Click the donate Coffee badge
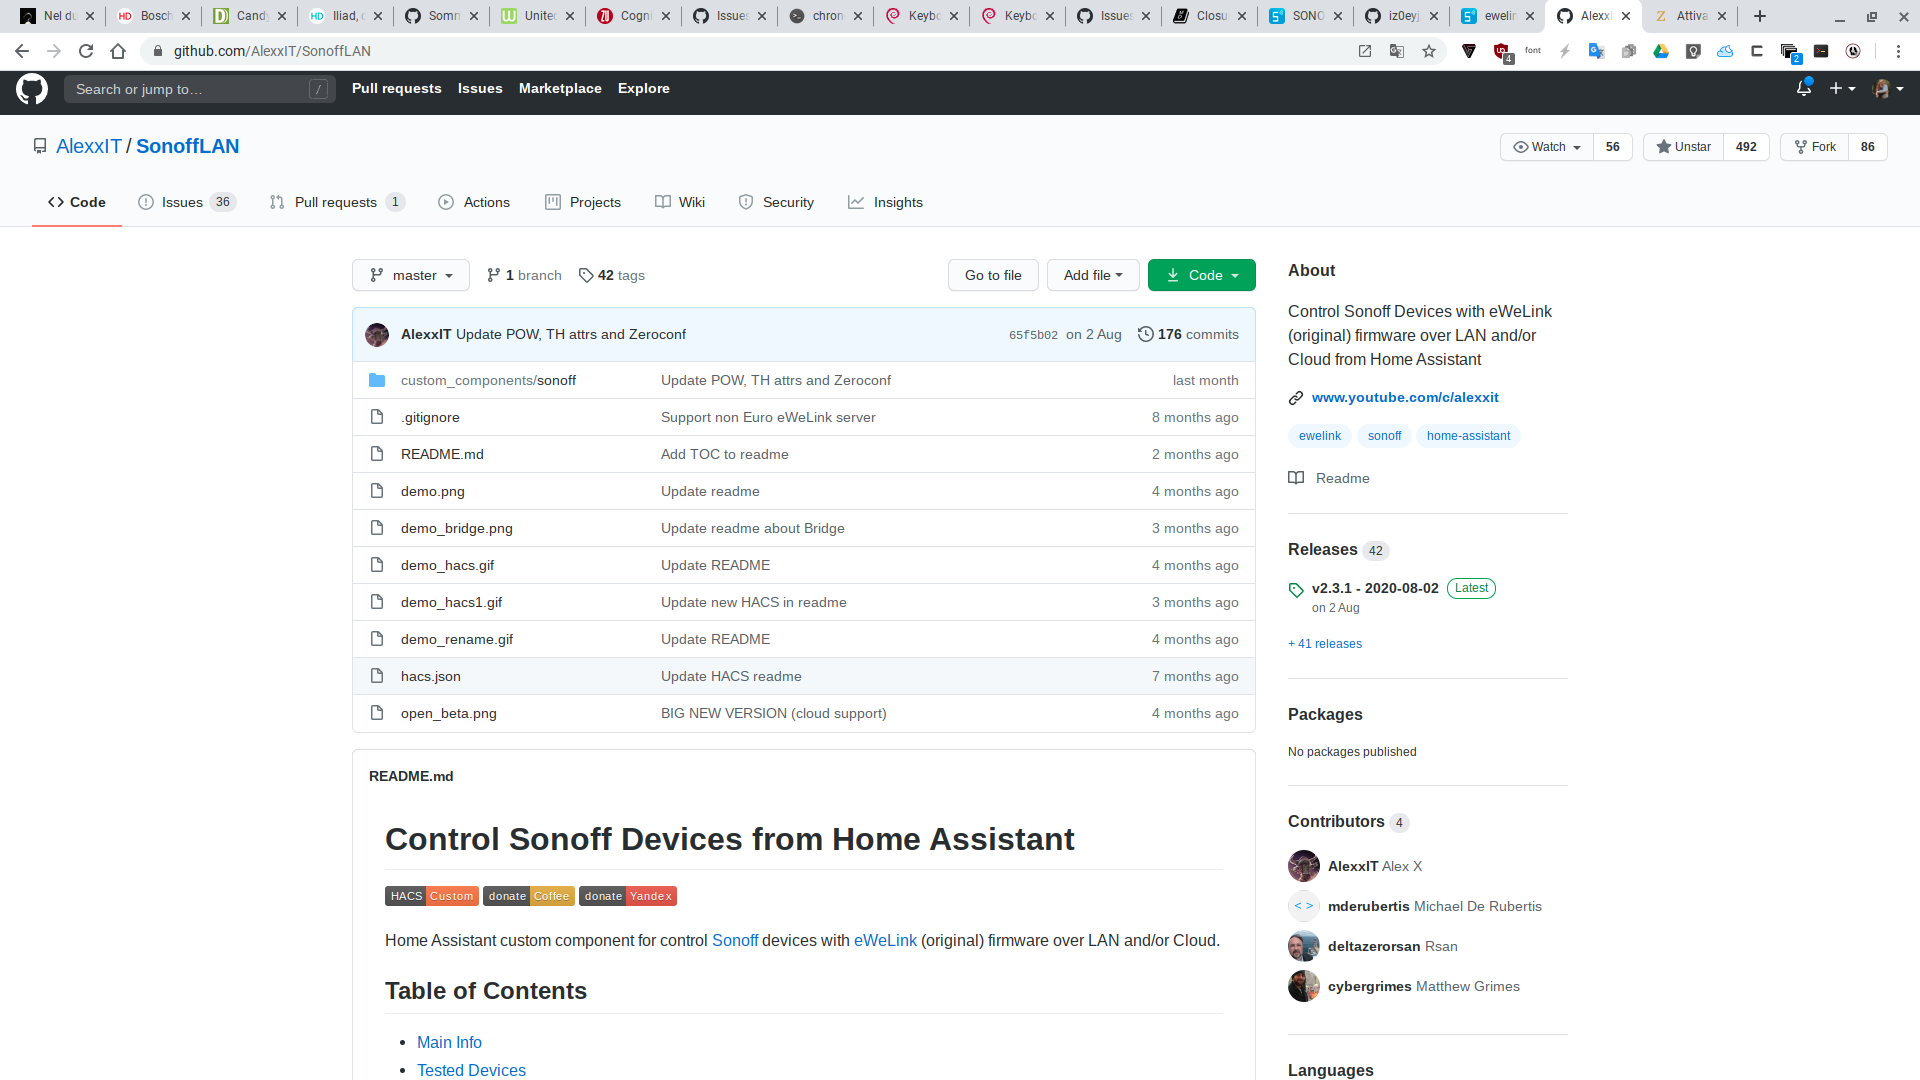Viewport: 1920px width, 1080px height. [529, 896]
